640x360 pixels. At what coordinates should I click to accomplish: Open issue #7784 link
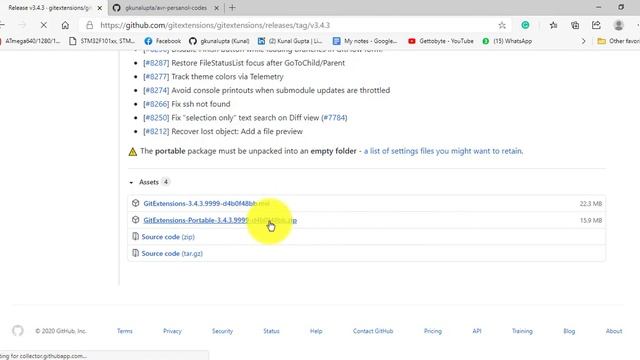tap(334, 118)
